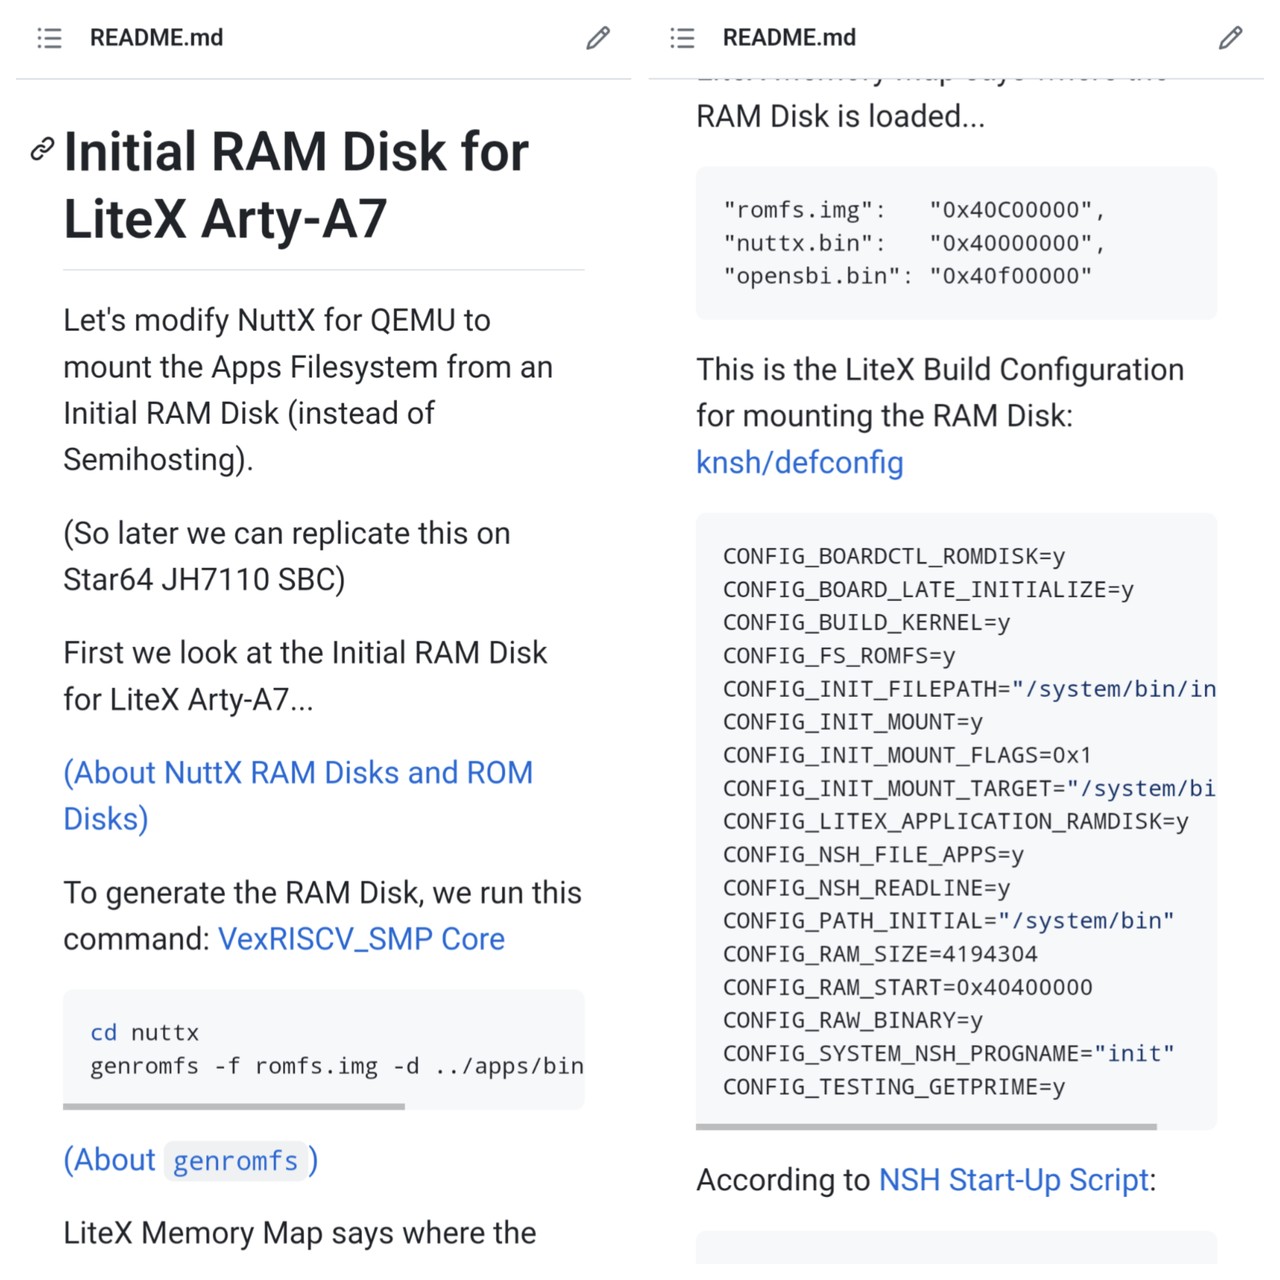This screenshot has height=1280, width=1280.
Task: Open the About genromfs link
Action: pos(191,1160)
